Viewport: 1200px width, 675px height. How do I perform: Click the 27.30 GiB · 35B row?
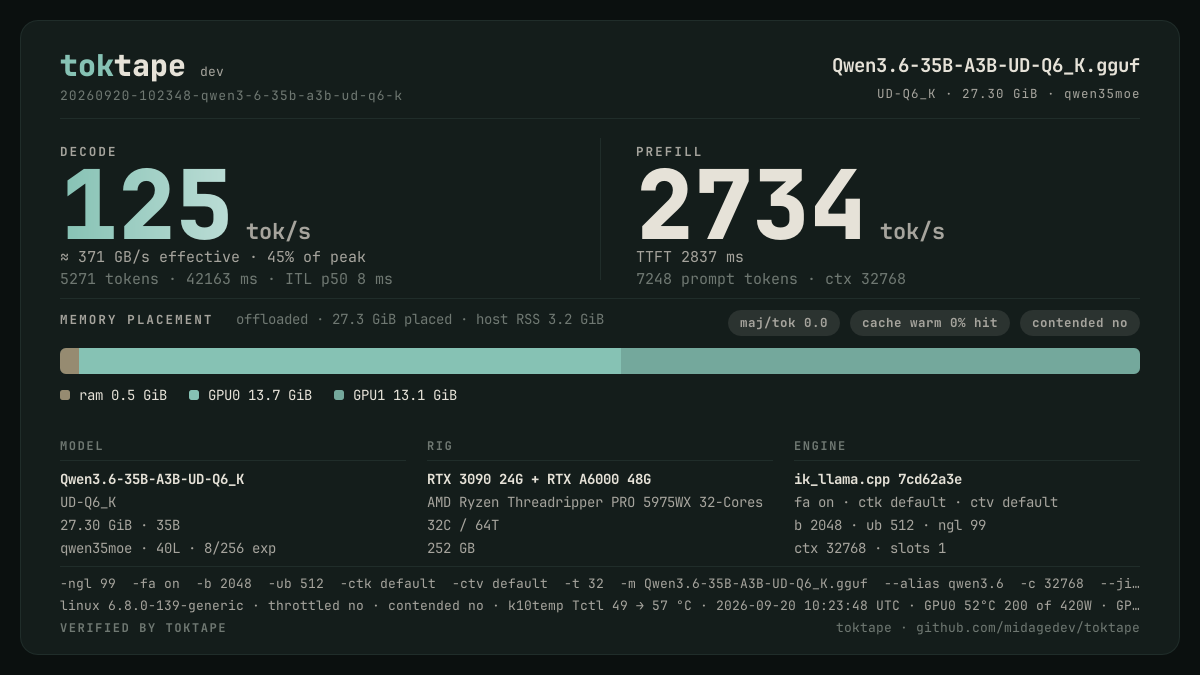pyautogui.click(x=120, y=525)
